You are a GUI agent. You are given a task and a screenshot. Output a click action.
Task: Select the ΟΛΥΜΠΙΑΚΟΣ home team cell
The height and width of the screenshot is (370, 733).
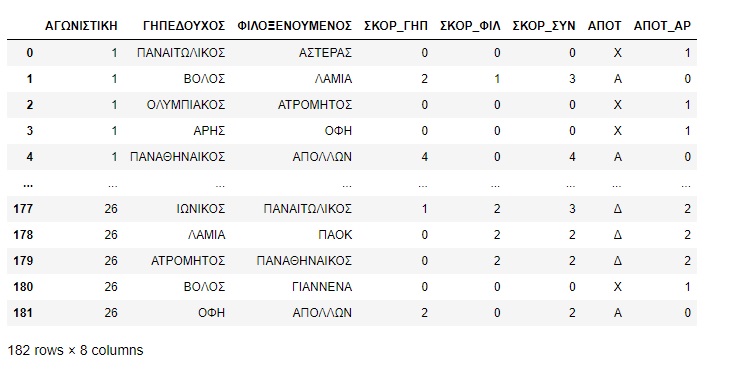pos(186,105)
